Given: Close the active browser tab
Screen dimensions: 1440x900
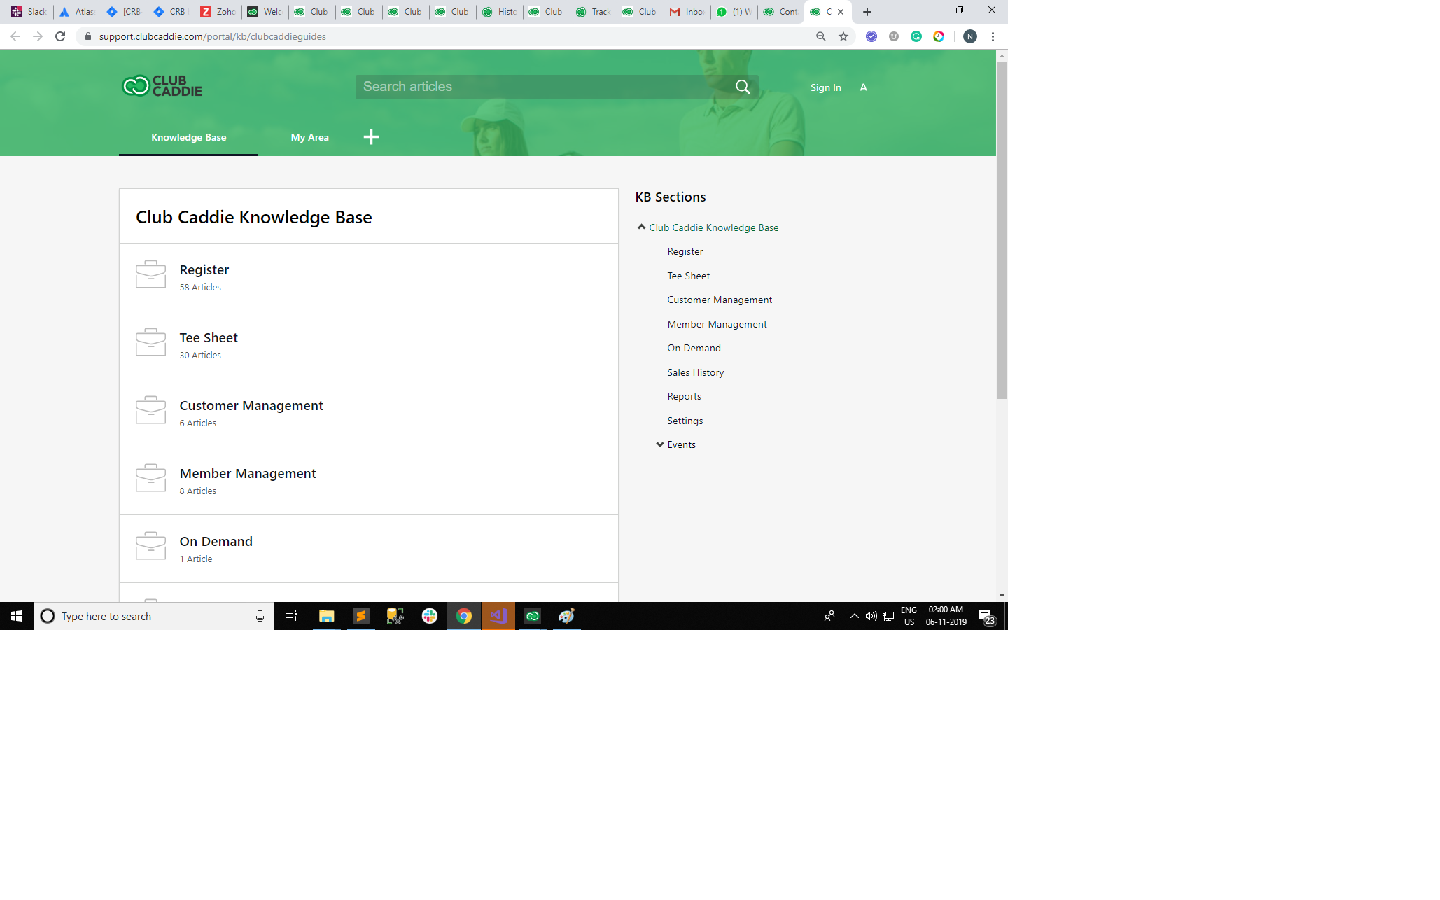Looking at the screenshot, I should 840,12.
